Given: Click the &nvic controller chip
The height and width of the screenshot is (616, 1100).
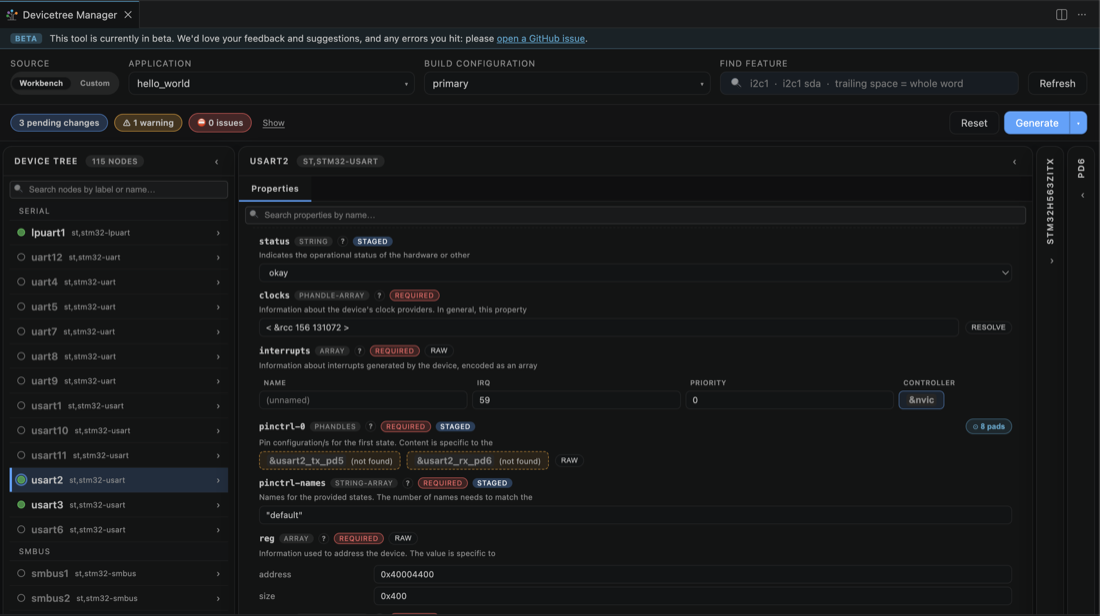Looking at the screenshot, I should [921, 400].
